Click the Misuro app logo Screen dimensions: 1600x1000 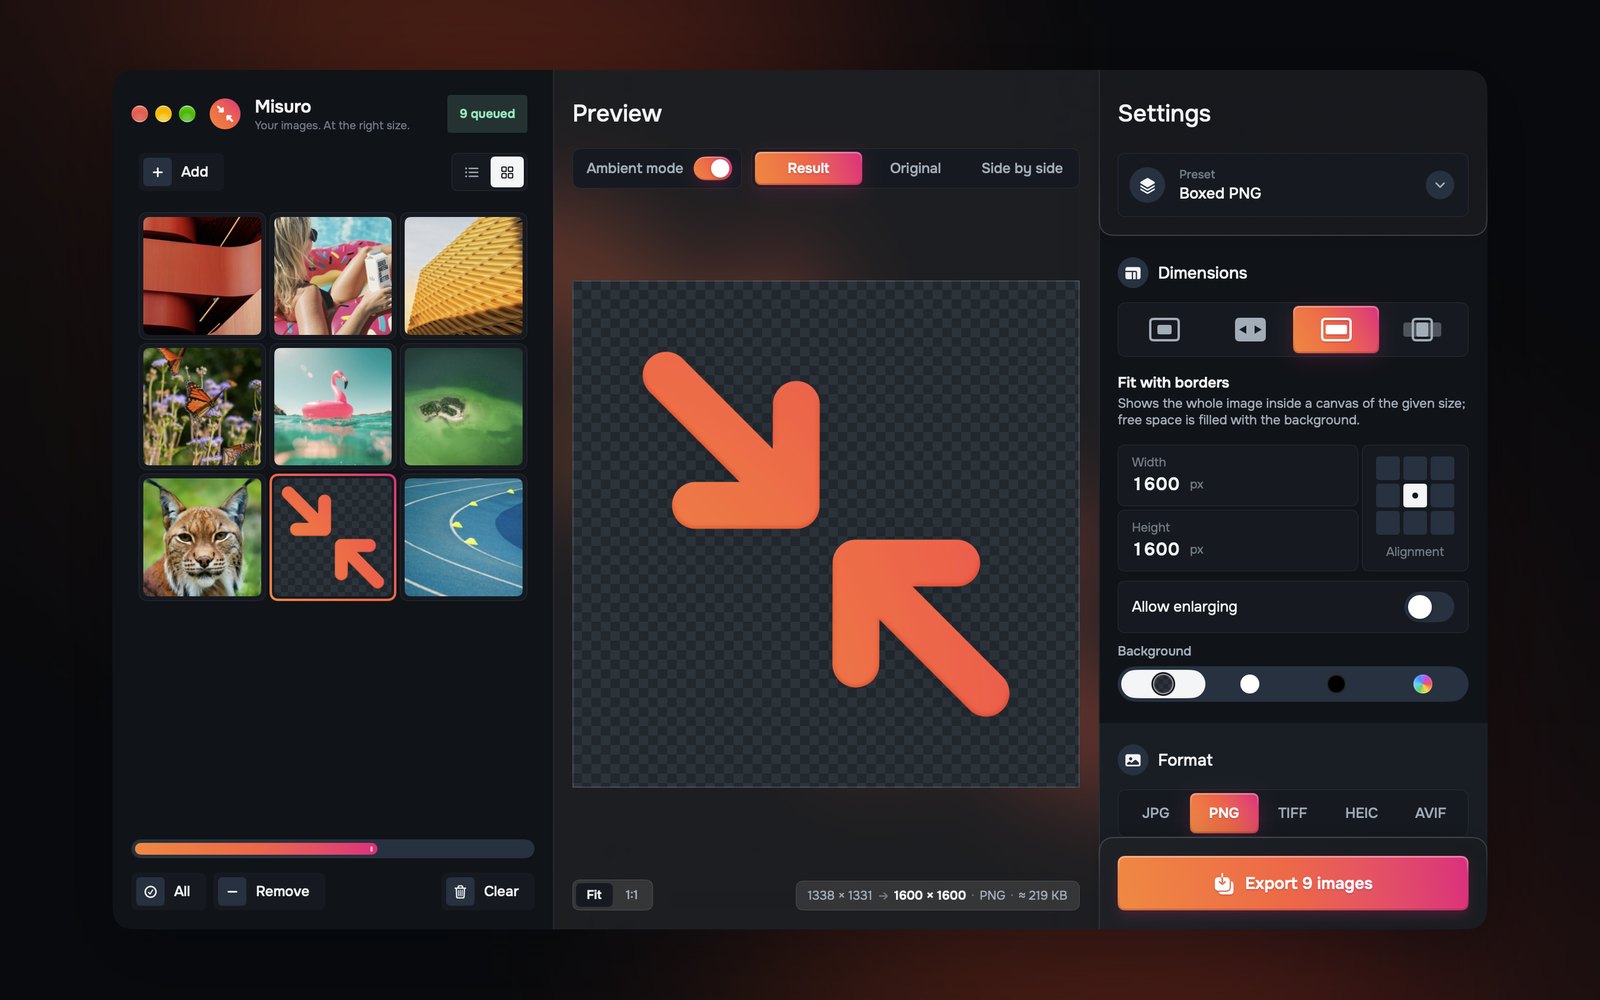(x=225, y=113)
